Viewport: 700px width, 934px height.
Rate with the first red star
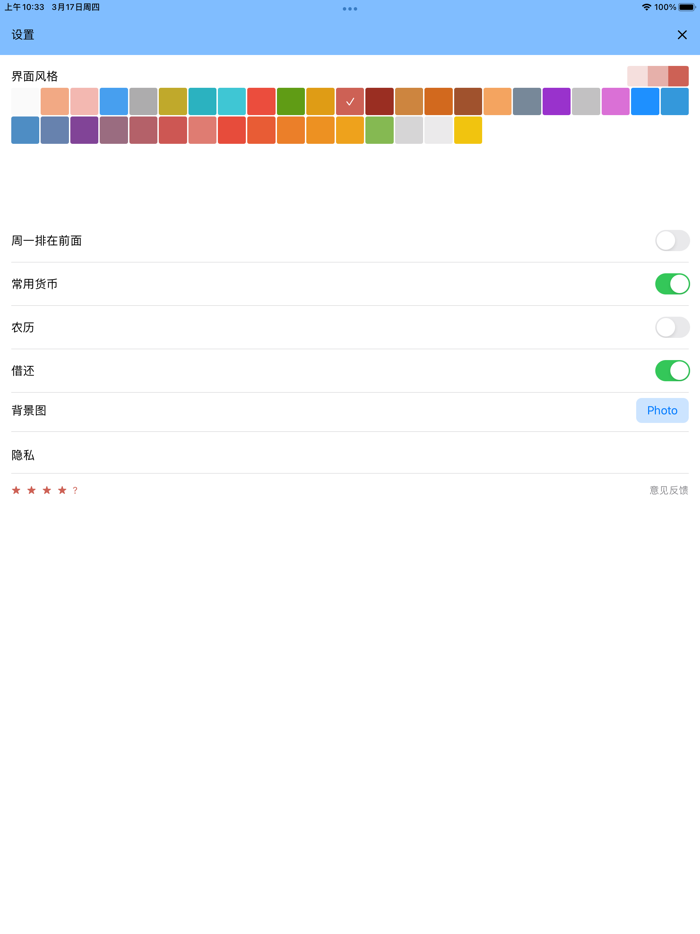[16, 490]
